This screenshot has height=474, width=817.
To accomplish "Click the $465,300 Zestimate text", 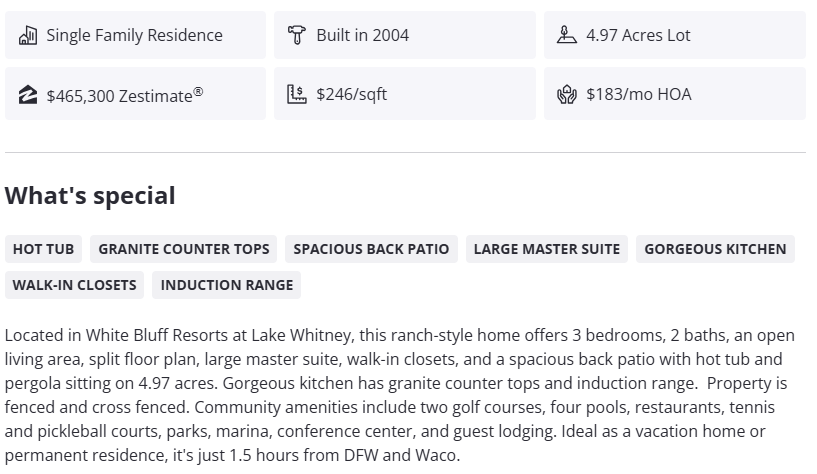I will (x=125, y=95).
